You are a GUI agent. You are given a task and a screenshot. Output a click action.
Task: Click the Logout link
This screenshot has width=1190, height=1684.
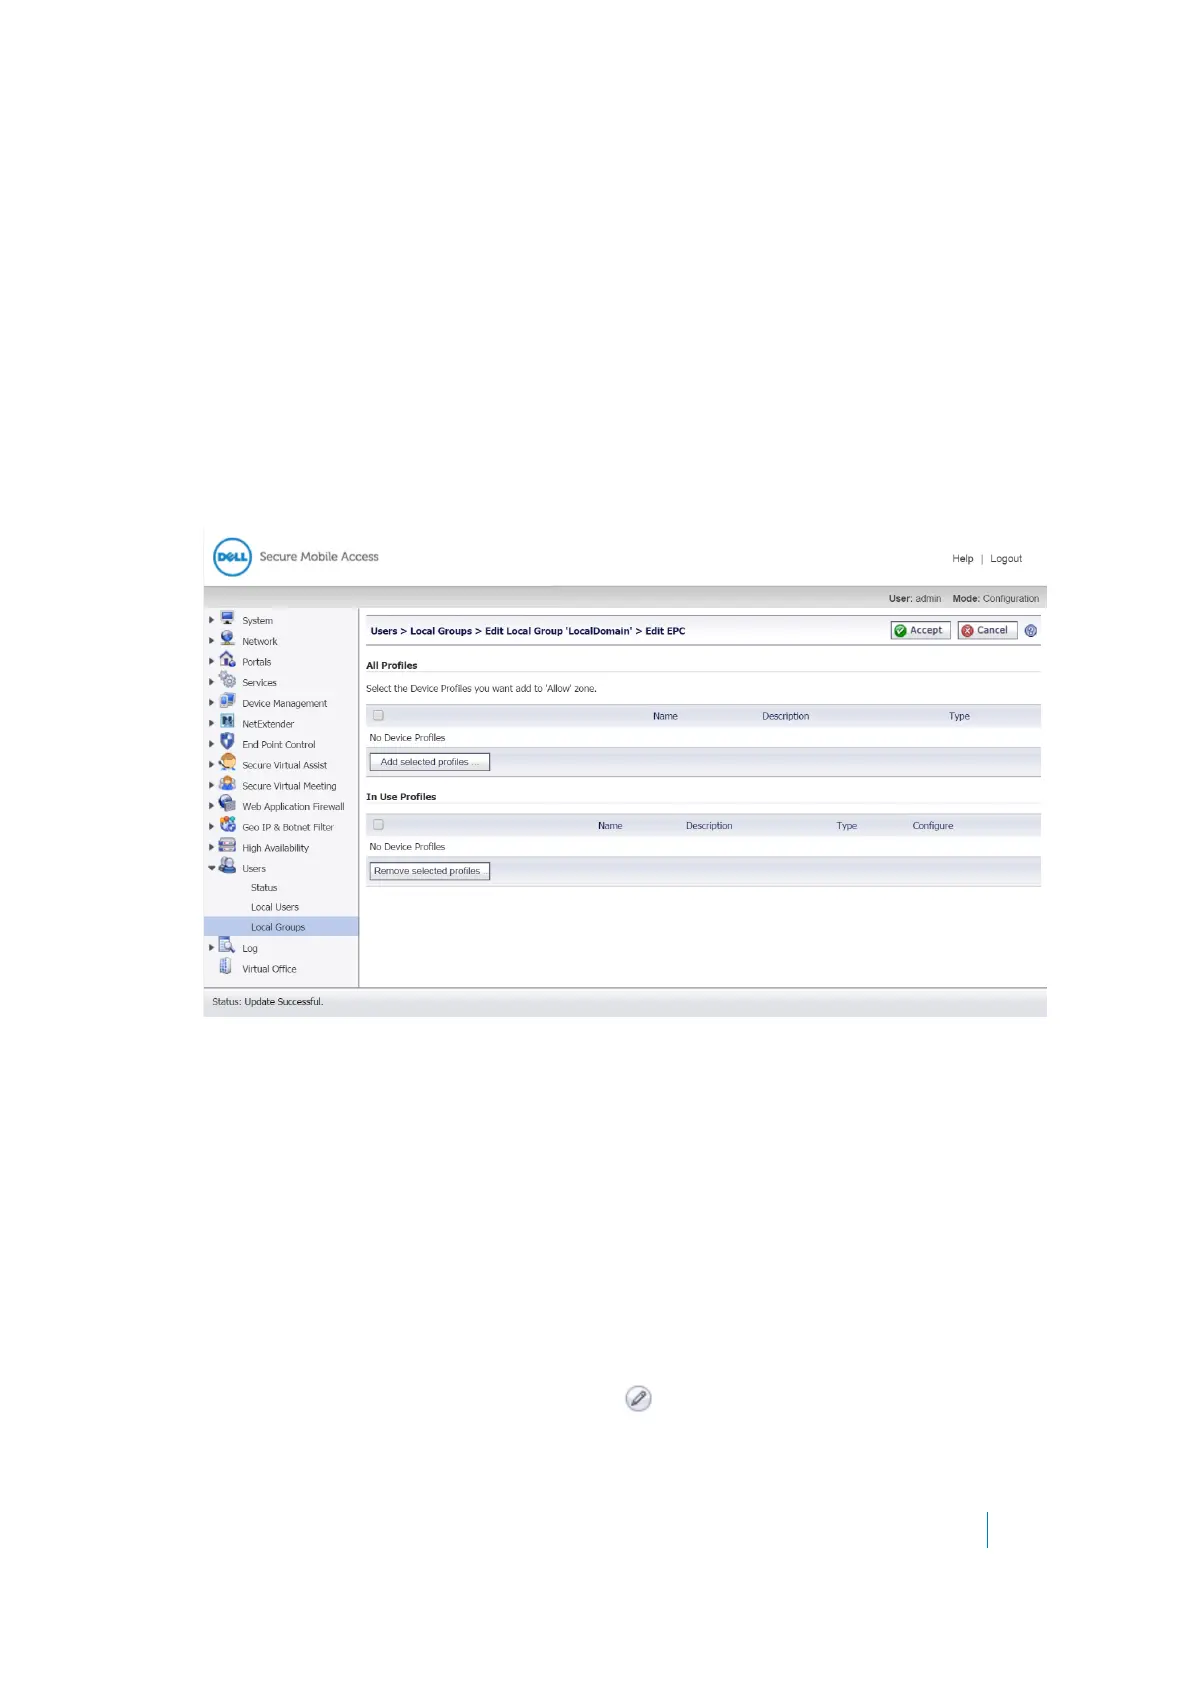1006,559
